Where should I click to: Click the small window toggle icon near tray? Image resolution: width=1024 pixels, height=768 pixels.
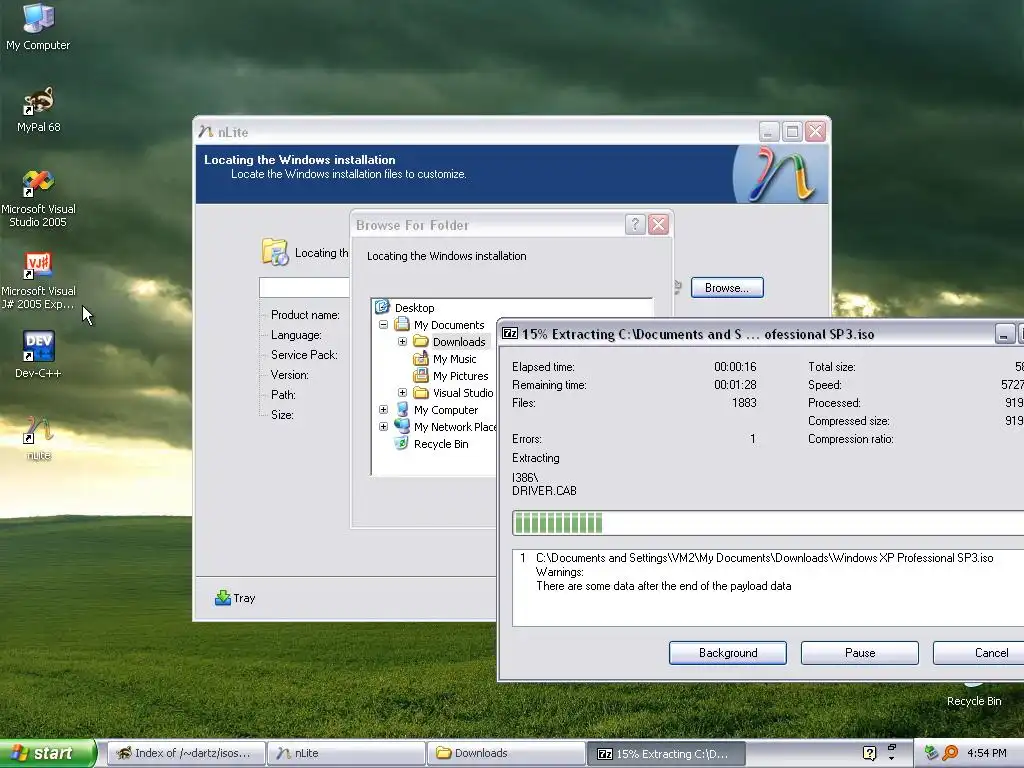891,748
